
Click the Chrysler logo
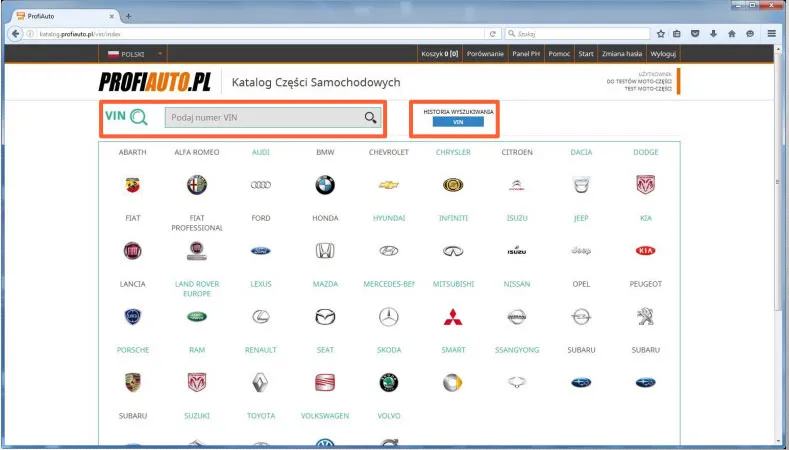pos(453,185)
